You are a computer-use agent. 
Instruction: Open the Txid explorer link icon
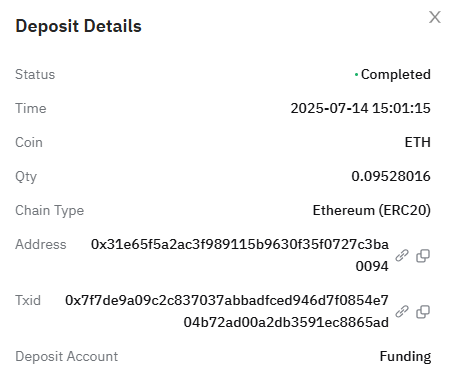coord(402,312)
